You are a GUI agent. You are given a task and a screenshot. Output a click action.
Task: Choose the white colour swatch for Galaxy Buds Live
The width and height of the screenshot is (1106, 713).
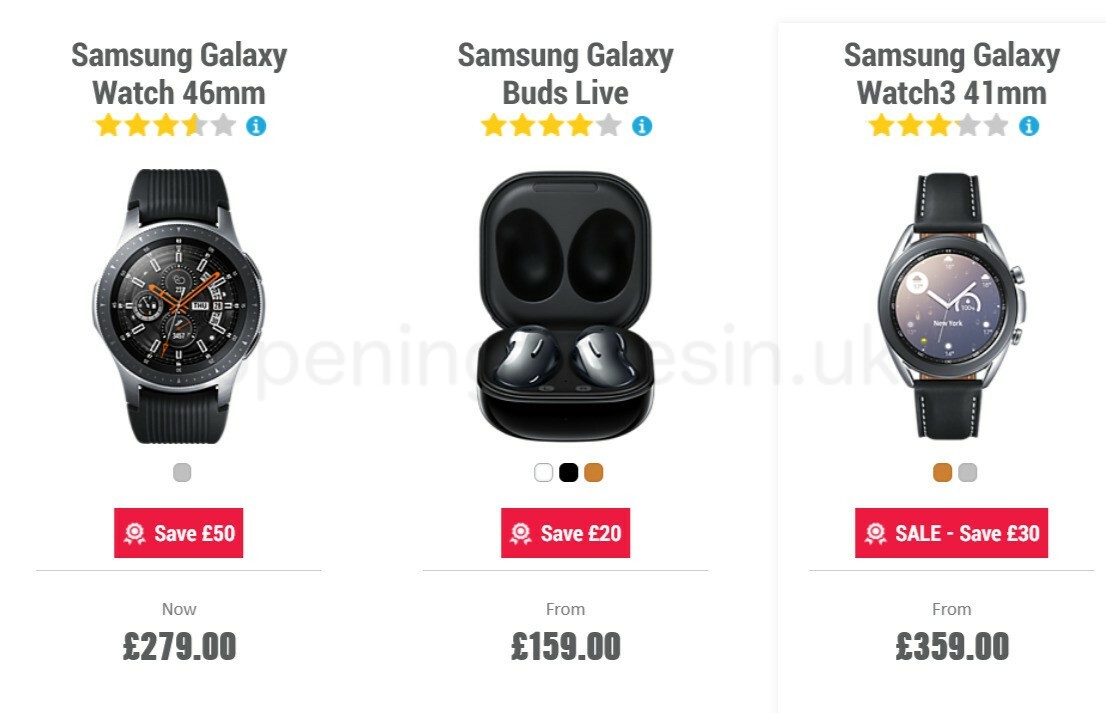pos(542,471)
